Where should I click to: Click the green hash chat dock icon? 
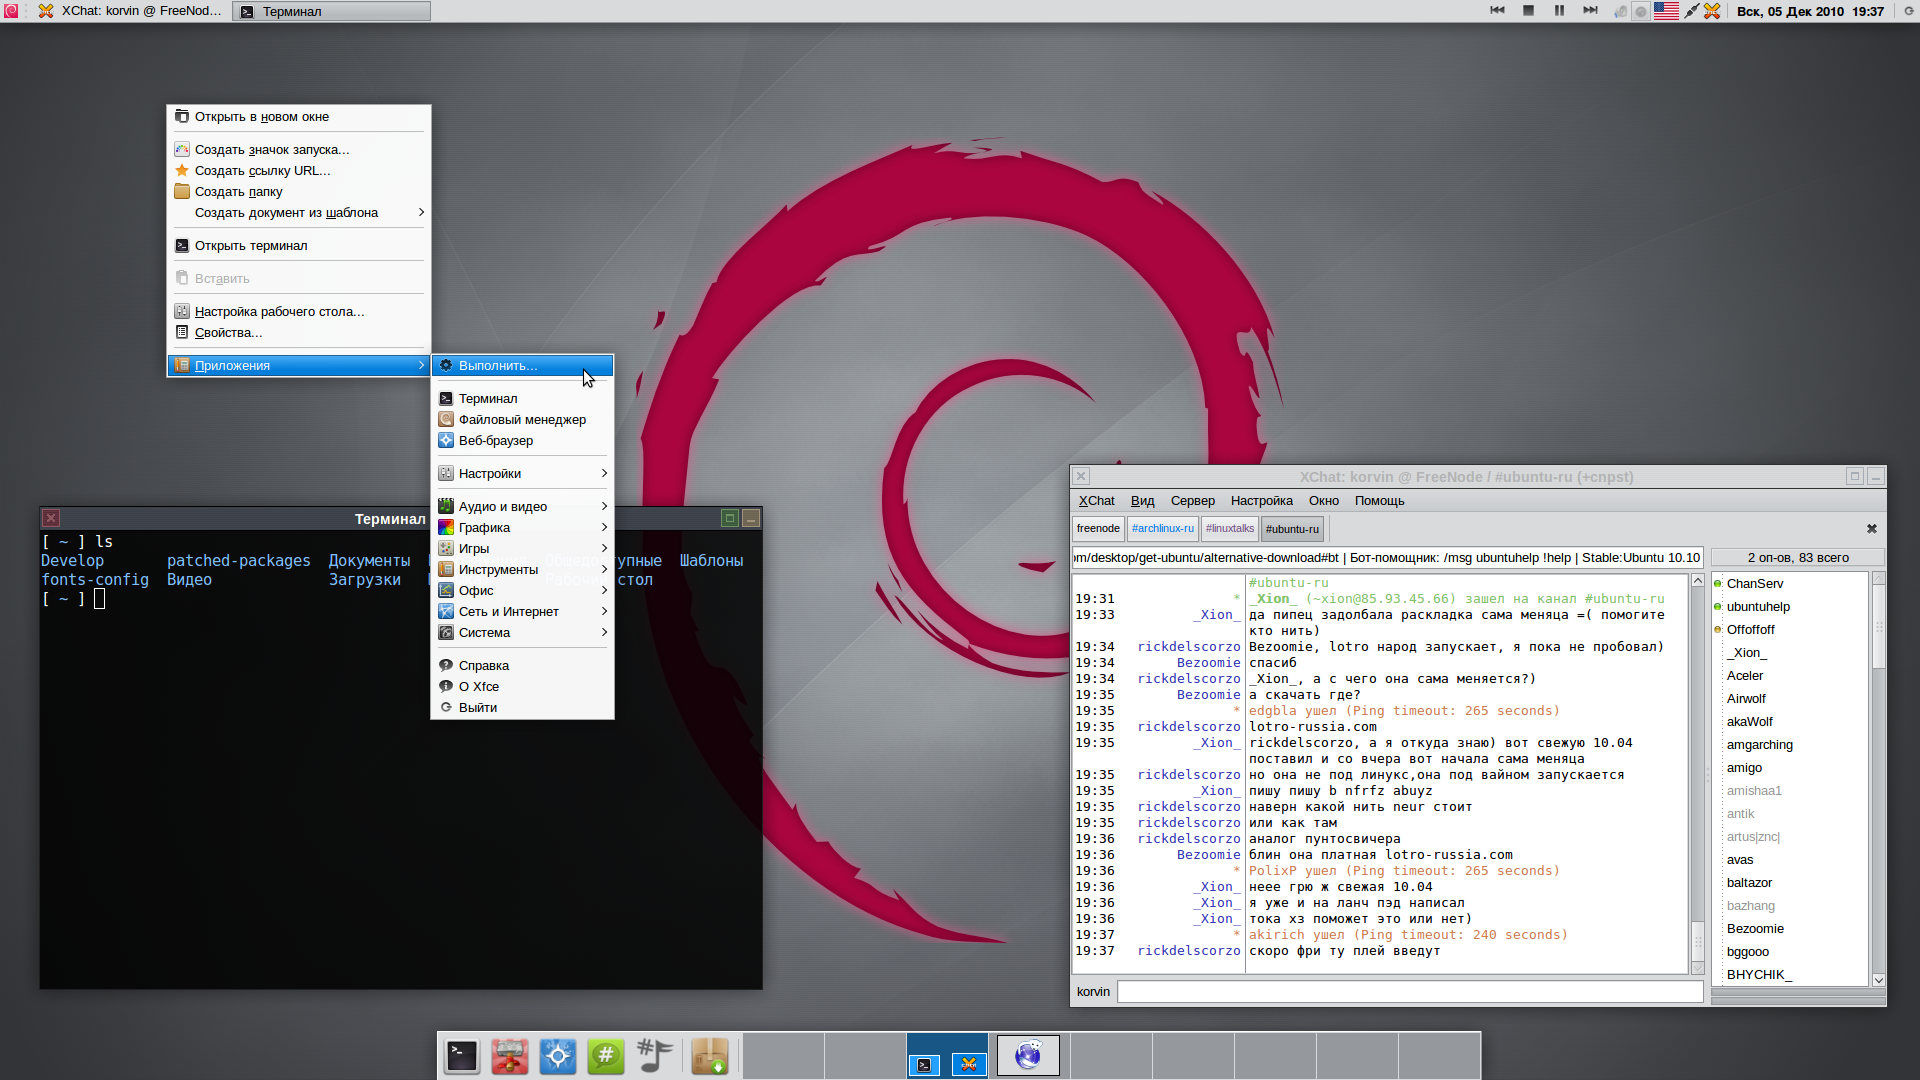[605, 1056]
